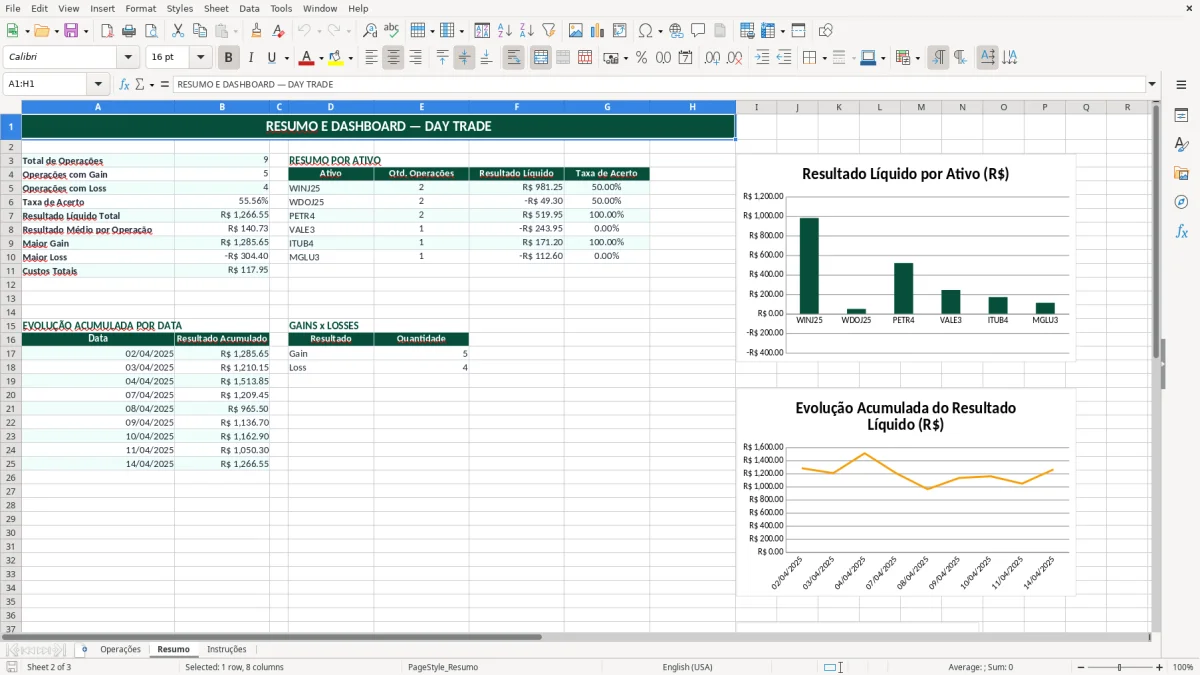Click the Save document icon
Viewport: 1200px width, 675px height.
pos(71,31)
